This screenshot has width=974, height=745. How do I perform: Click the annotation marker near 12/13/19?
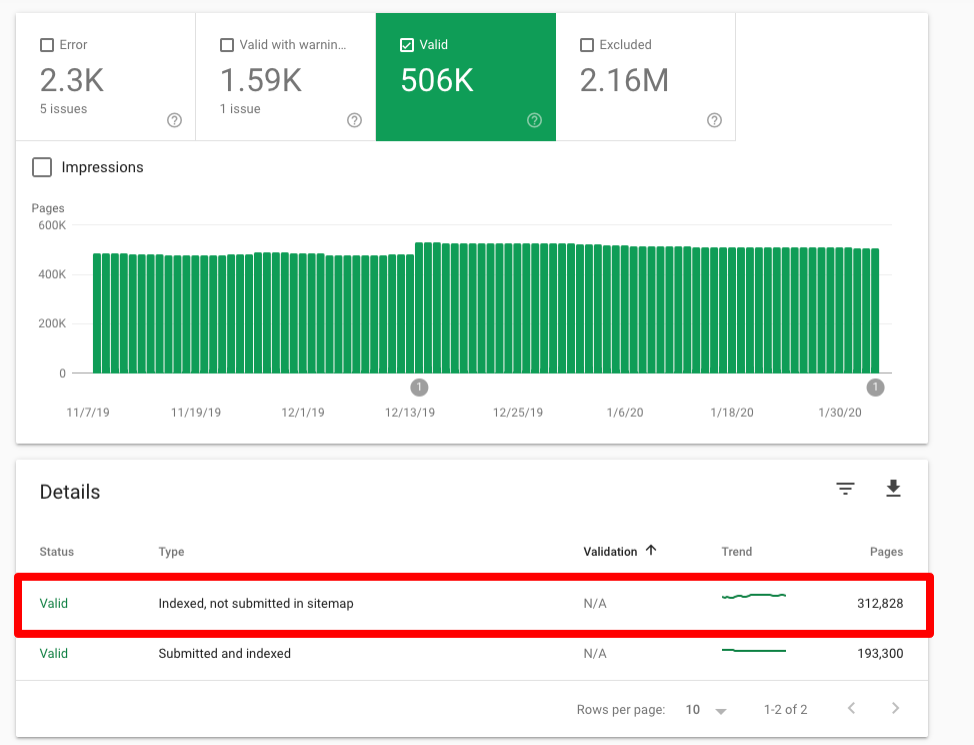420,388
